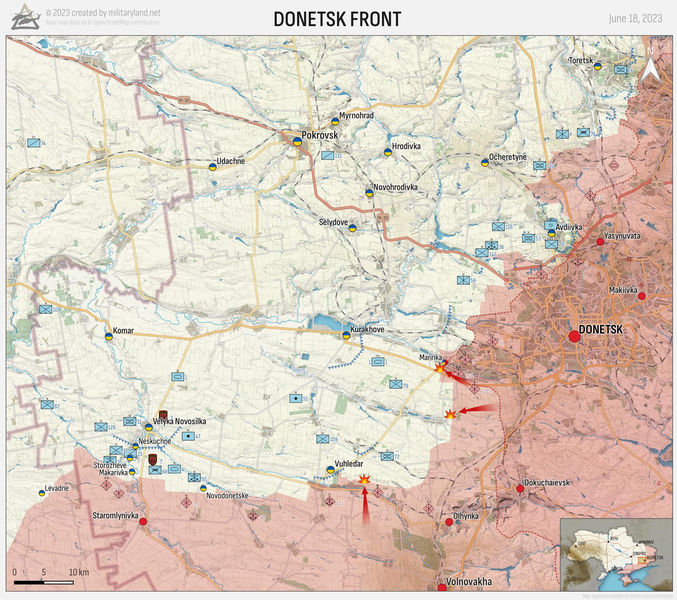
Task: Select the Vuhledar city marker
Action: [x=331, y=471]
